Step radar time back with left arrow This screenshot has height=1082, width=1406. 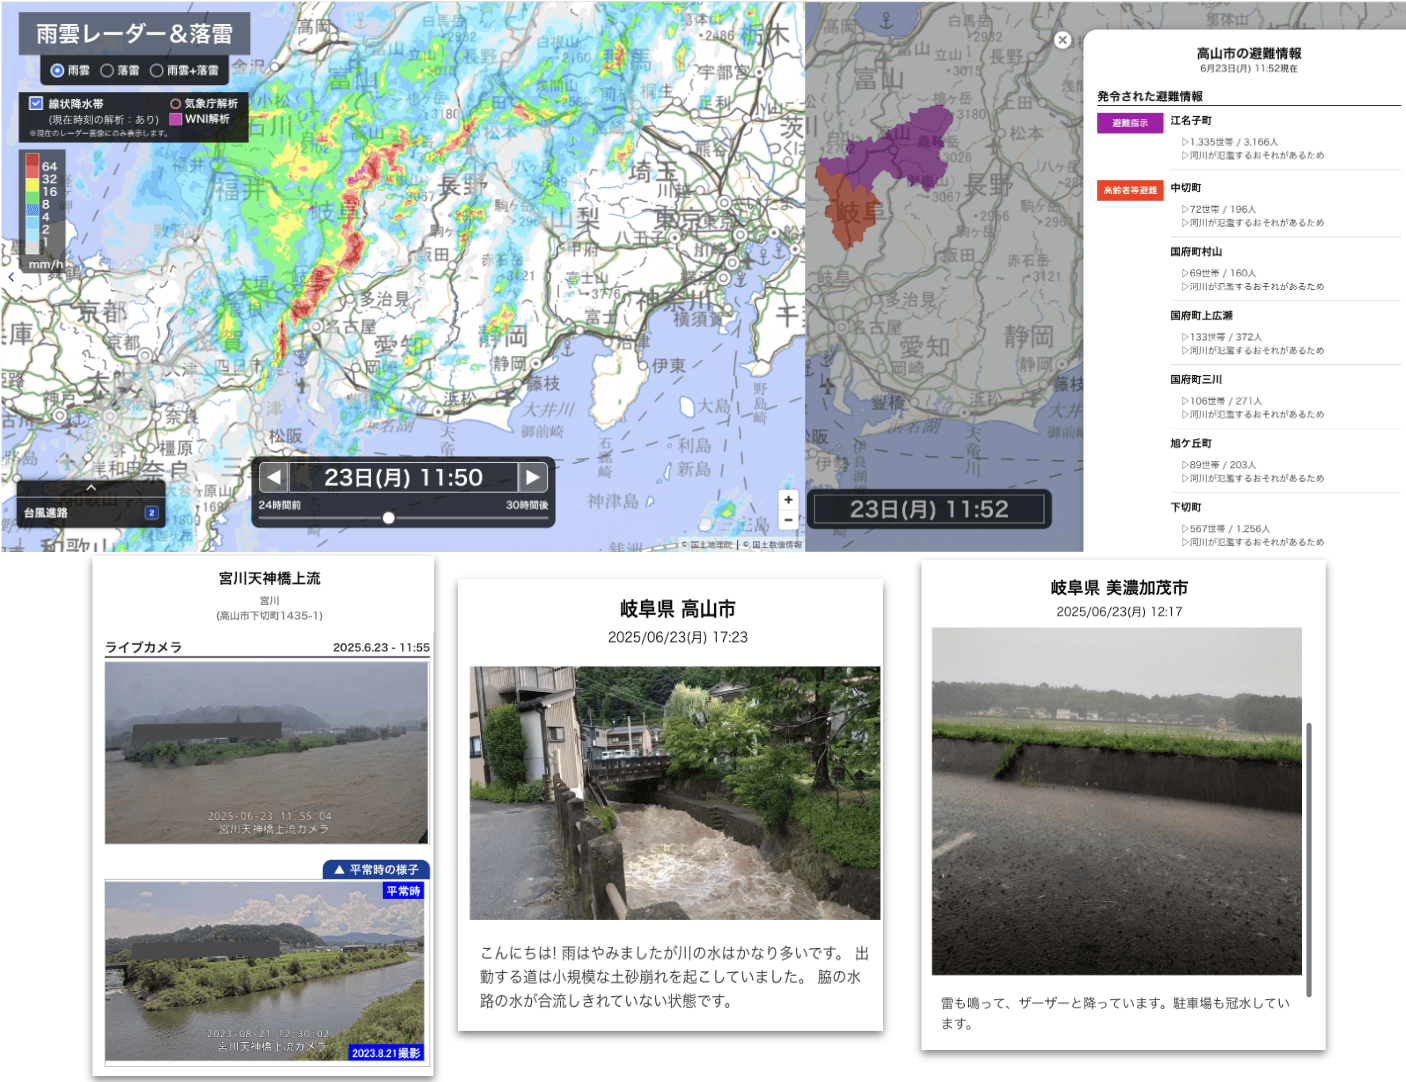pyautogui.click(x=273, y=477)
